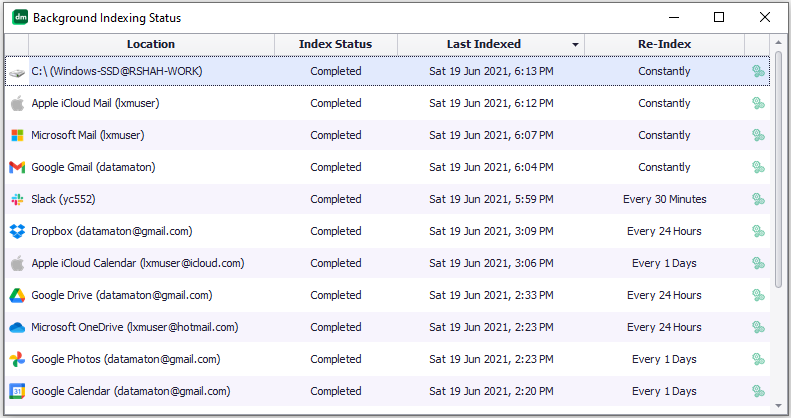Click the re-index gear icon for Dropbox row

758,231
